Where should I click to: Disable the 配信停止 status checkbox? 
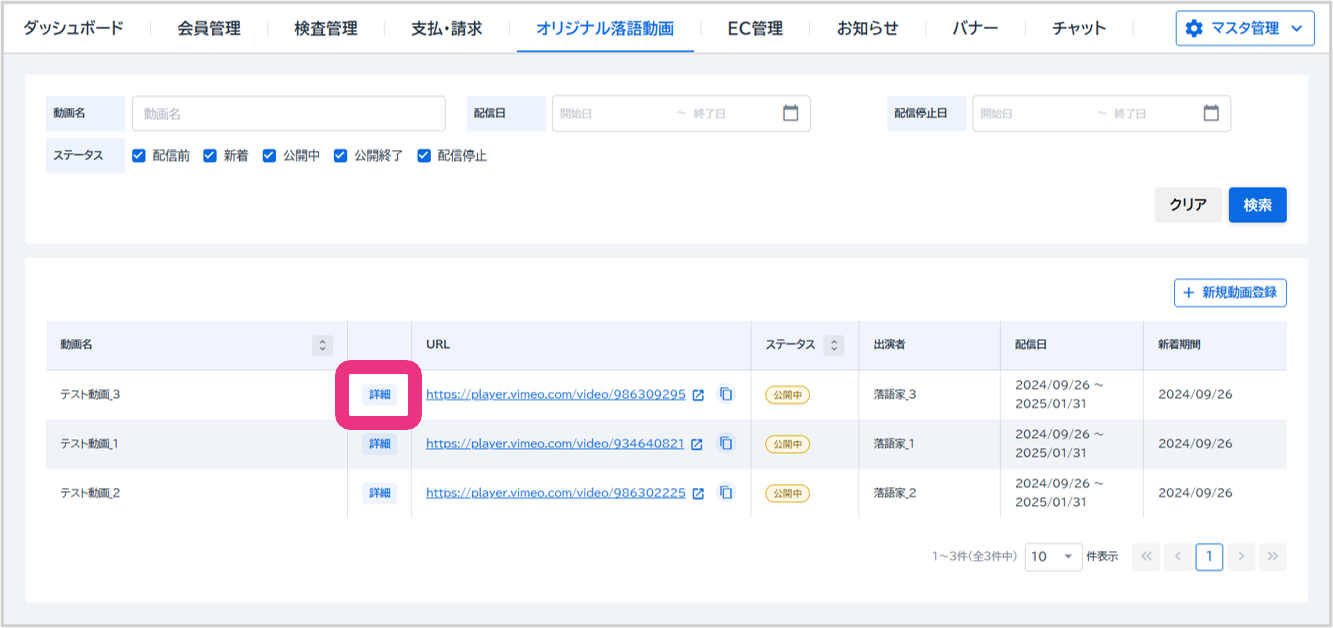point(424,156)
